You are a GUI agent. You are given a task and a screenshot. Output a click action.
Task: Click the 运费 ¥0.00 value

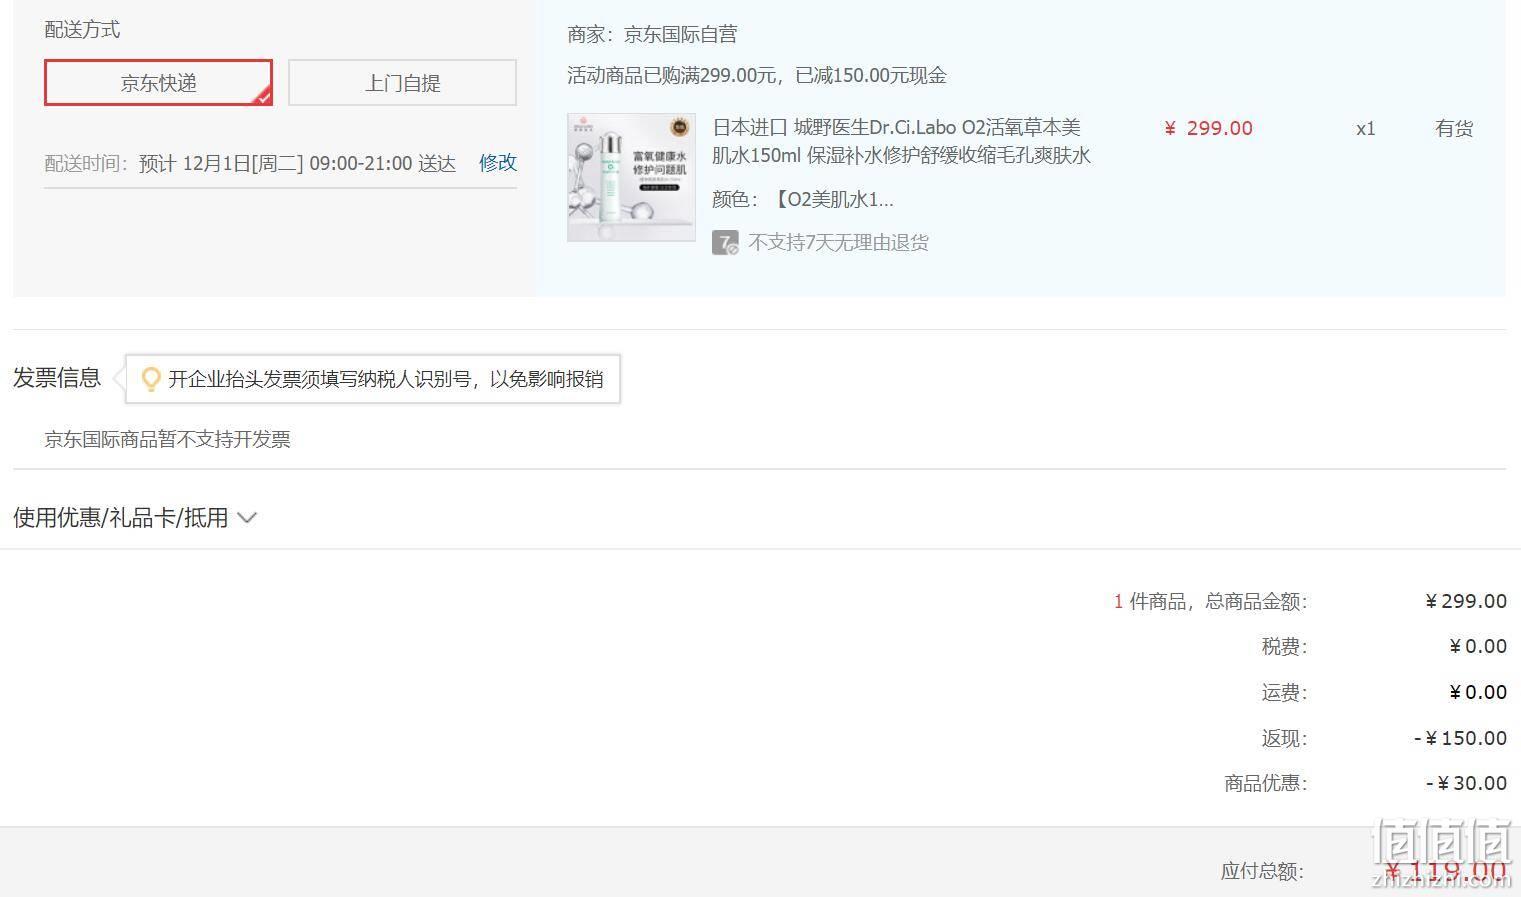[x=1478, y=693]
